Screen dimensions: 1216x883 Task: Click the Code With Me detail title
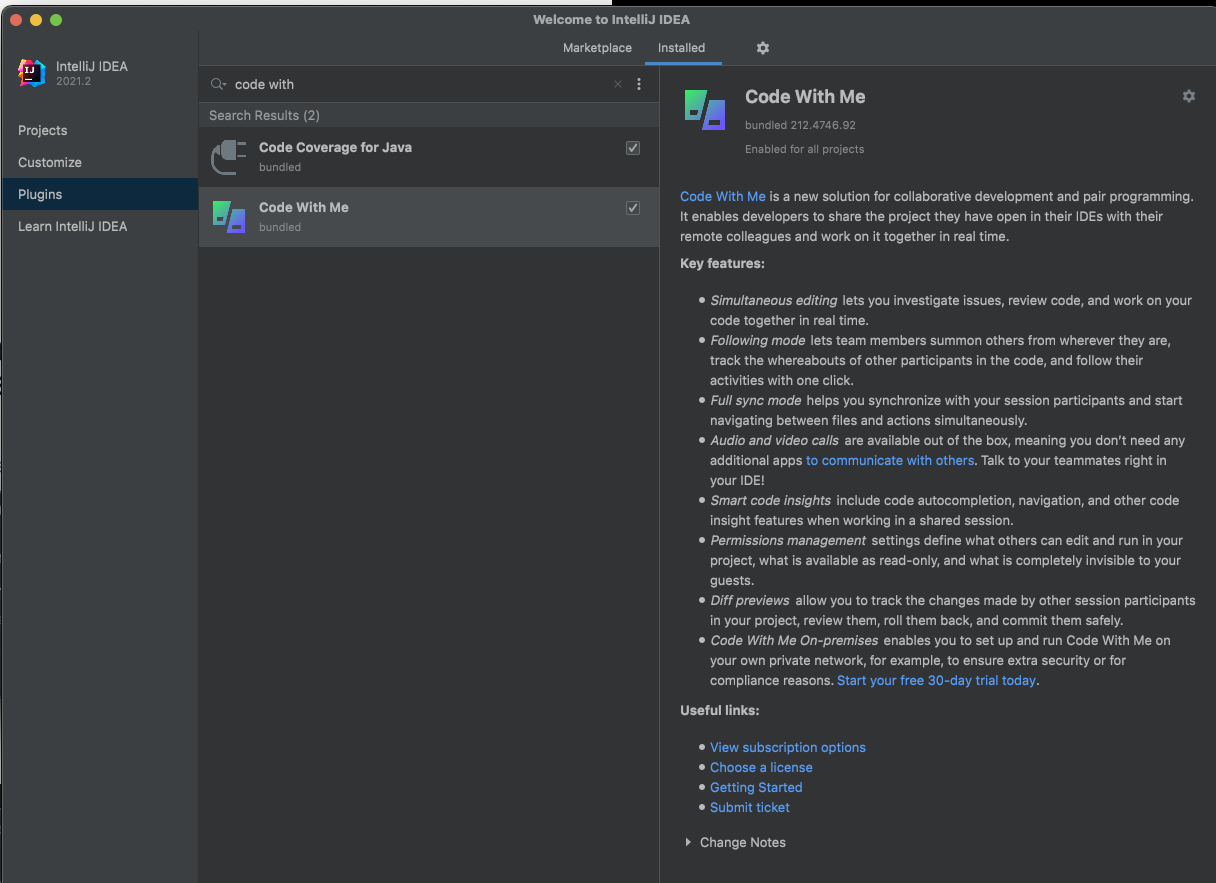pos(805,97)
